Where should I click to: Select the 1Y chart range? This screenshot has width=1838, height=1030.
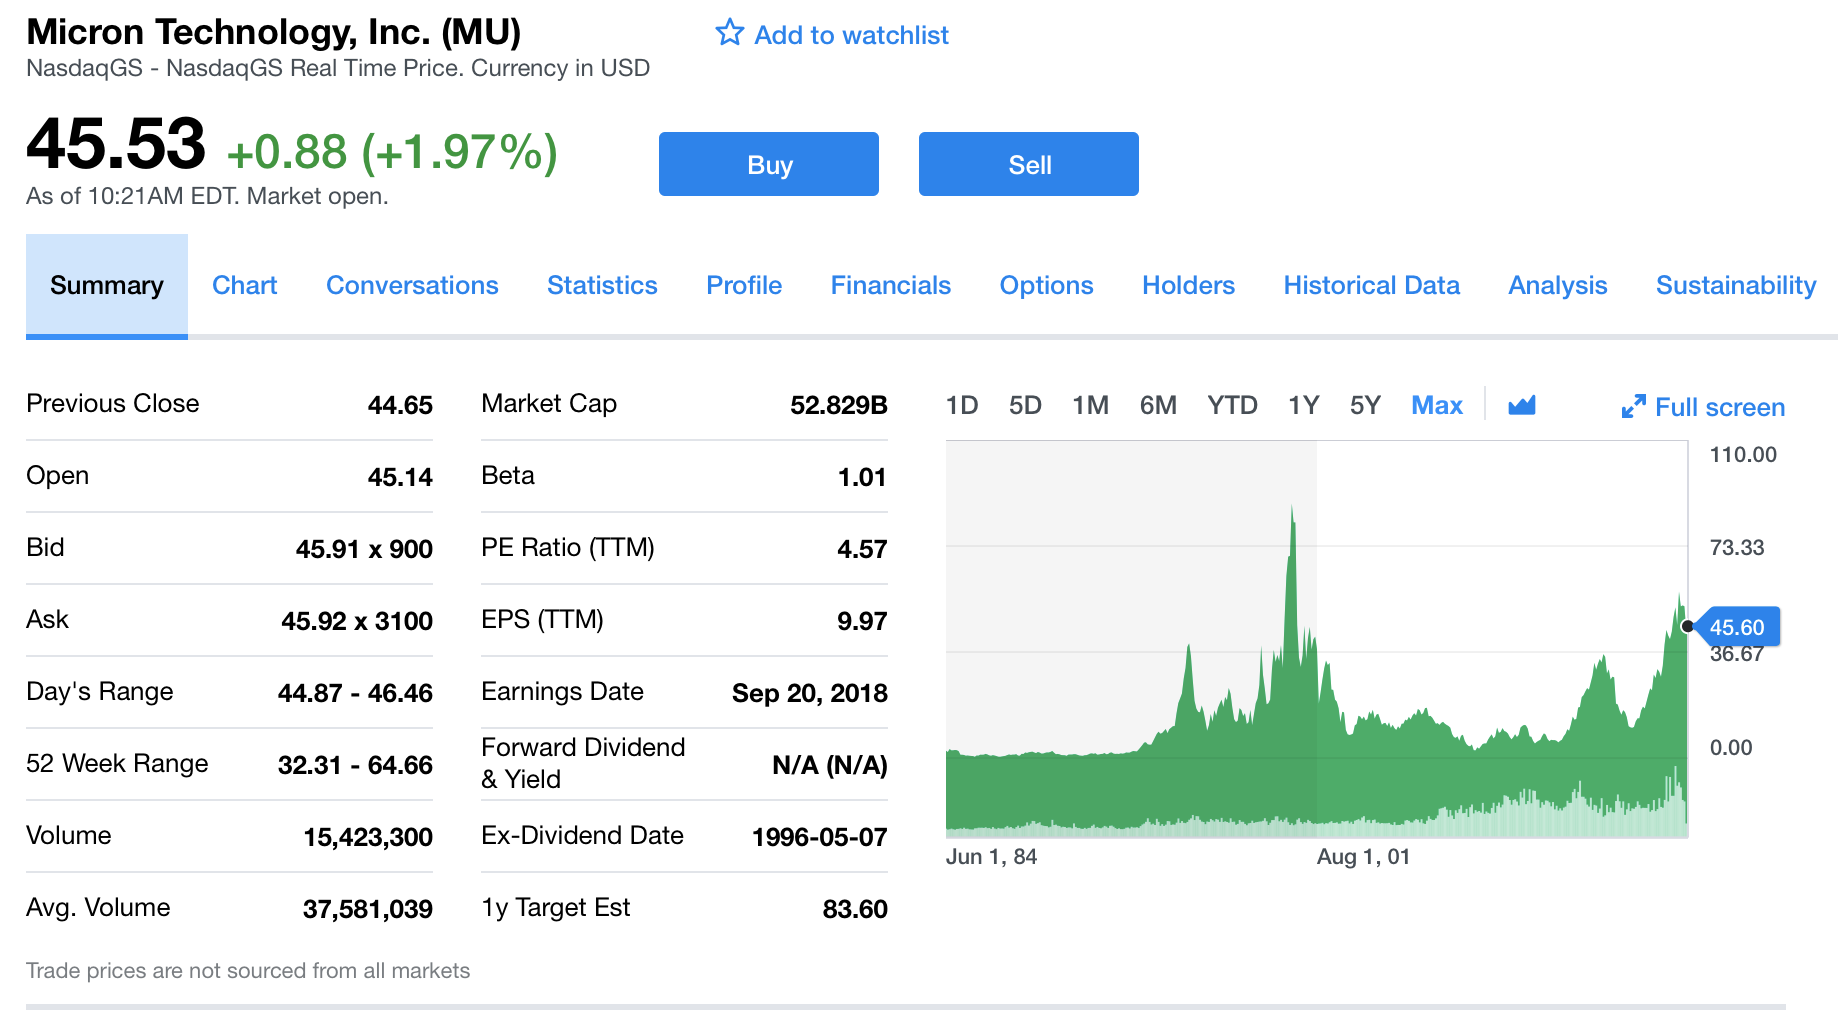[1304, 405]
